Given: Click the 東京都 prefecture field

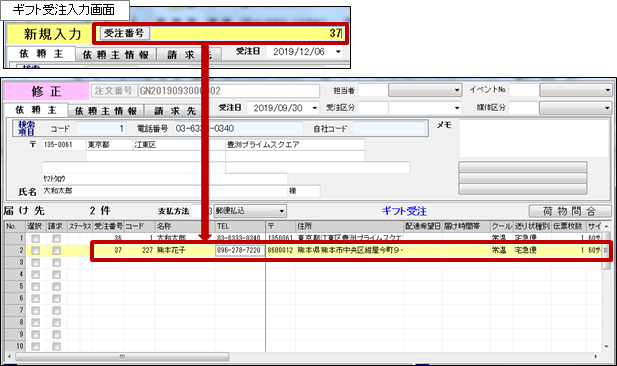Looking at the screenshot, I should click(109, 145).
